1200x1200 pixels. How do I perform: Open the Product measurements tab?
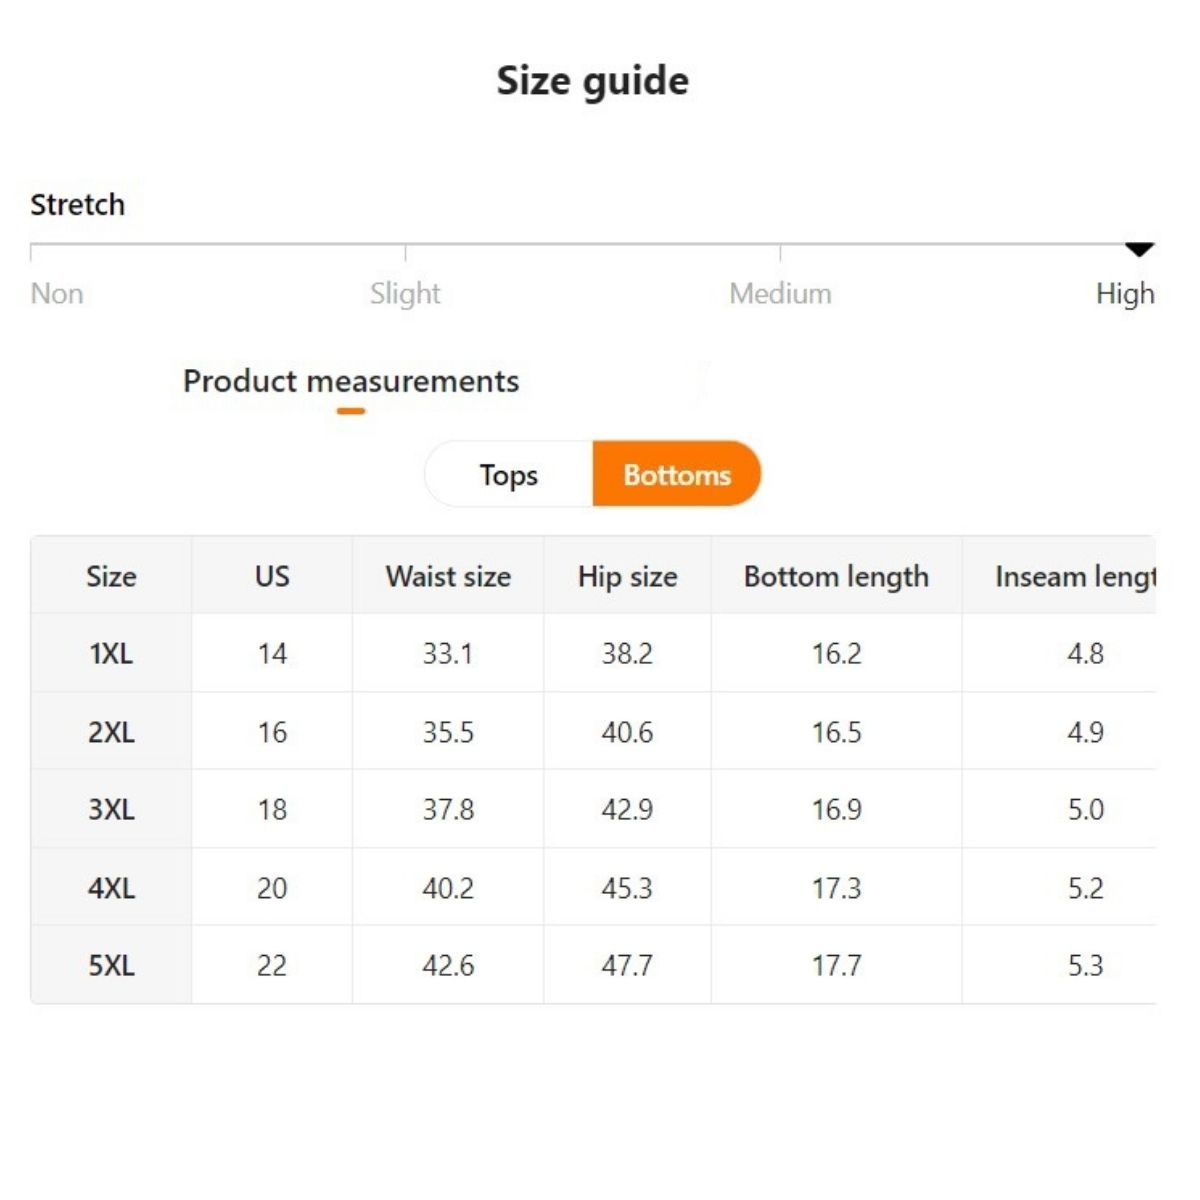(x=351, y=381)
